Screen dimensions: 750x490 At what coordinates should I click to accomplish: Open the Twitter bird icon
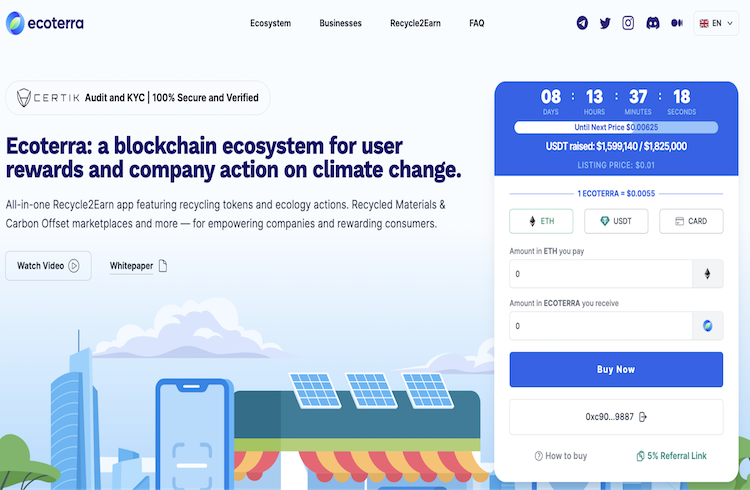tap(605, 23)
